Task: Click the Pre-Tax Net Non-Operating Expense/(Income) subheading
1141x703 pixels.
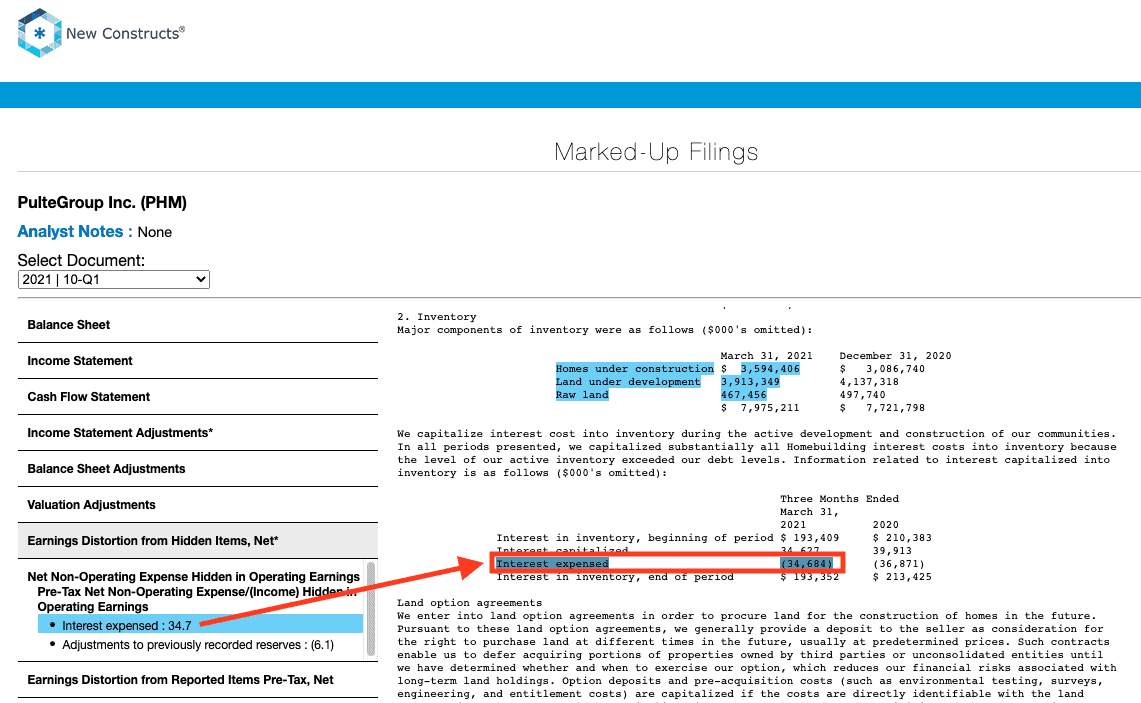Action: (197, 599)
